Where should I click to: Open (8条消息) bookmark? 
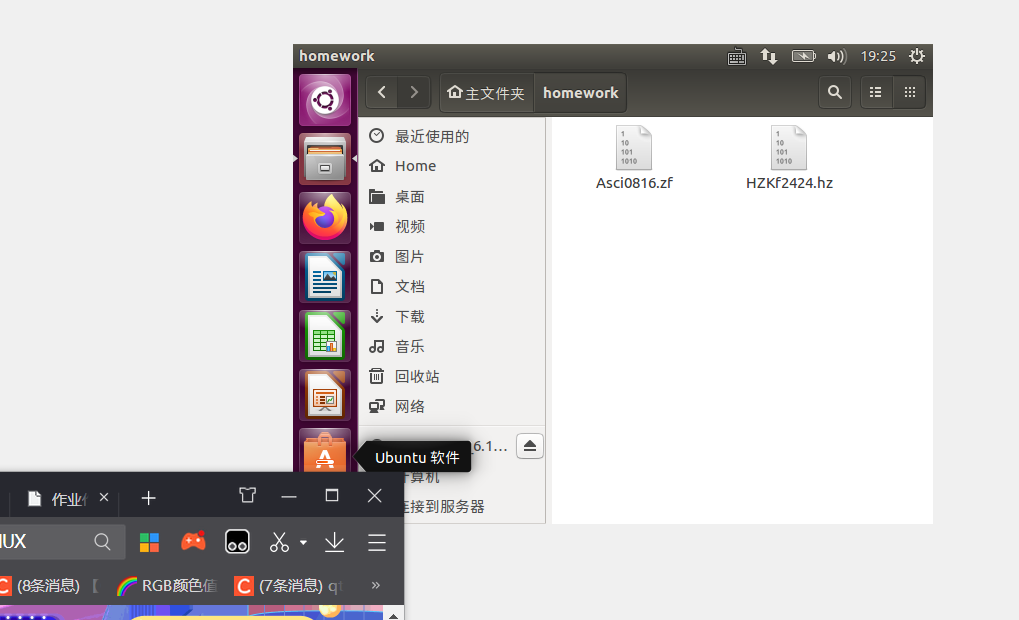pyautogui.click(x=49, y=586)
